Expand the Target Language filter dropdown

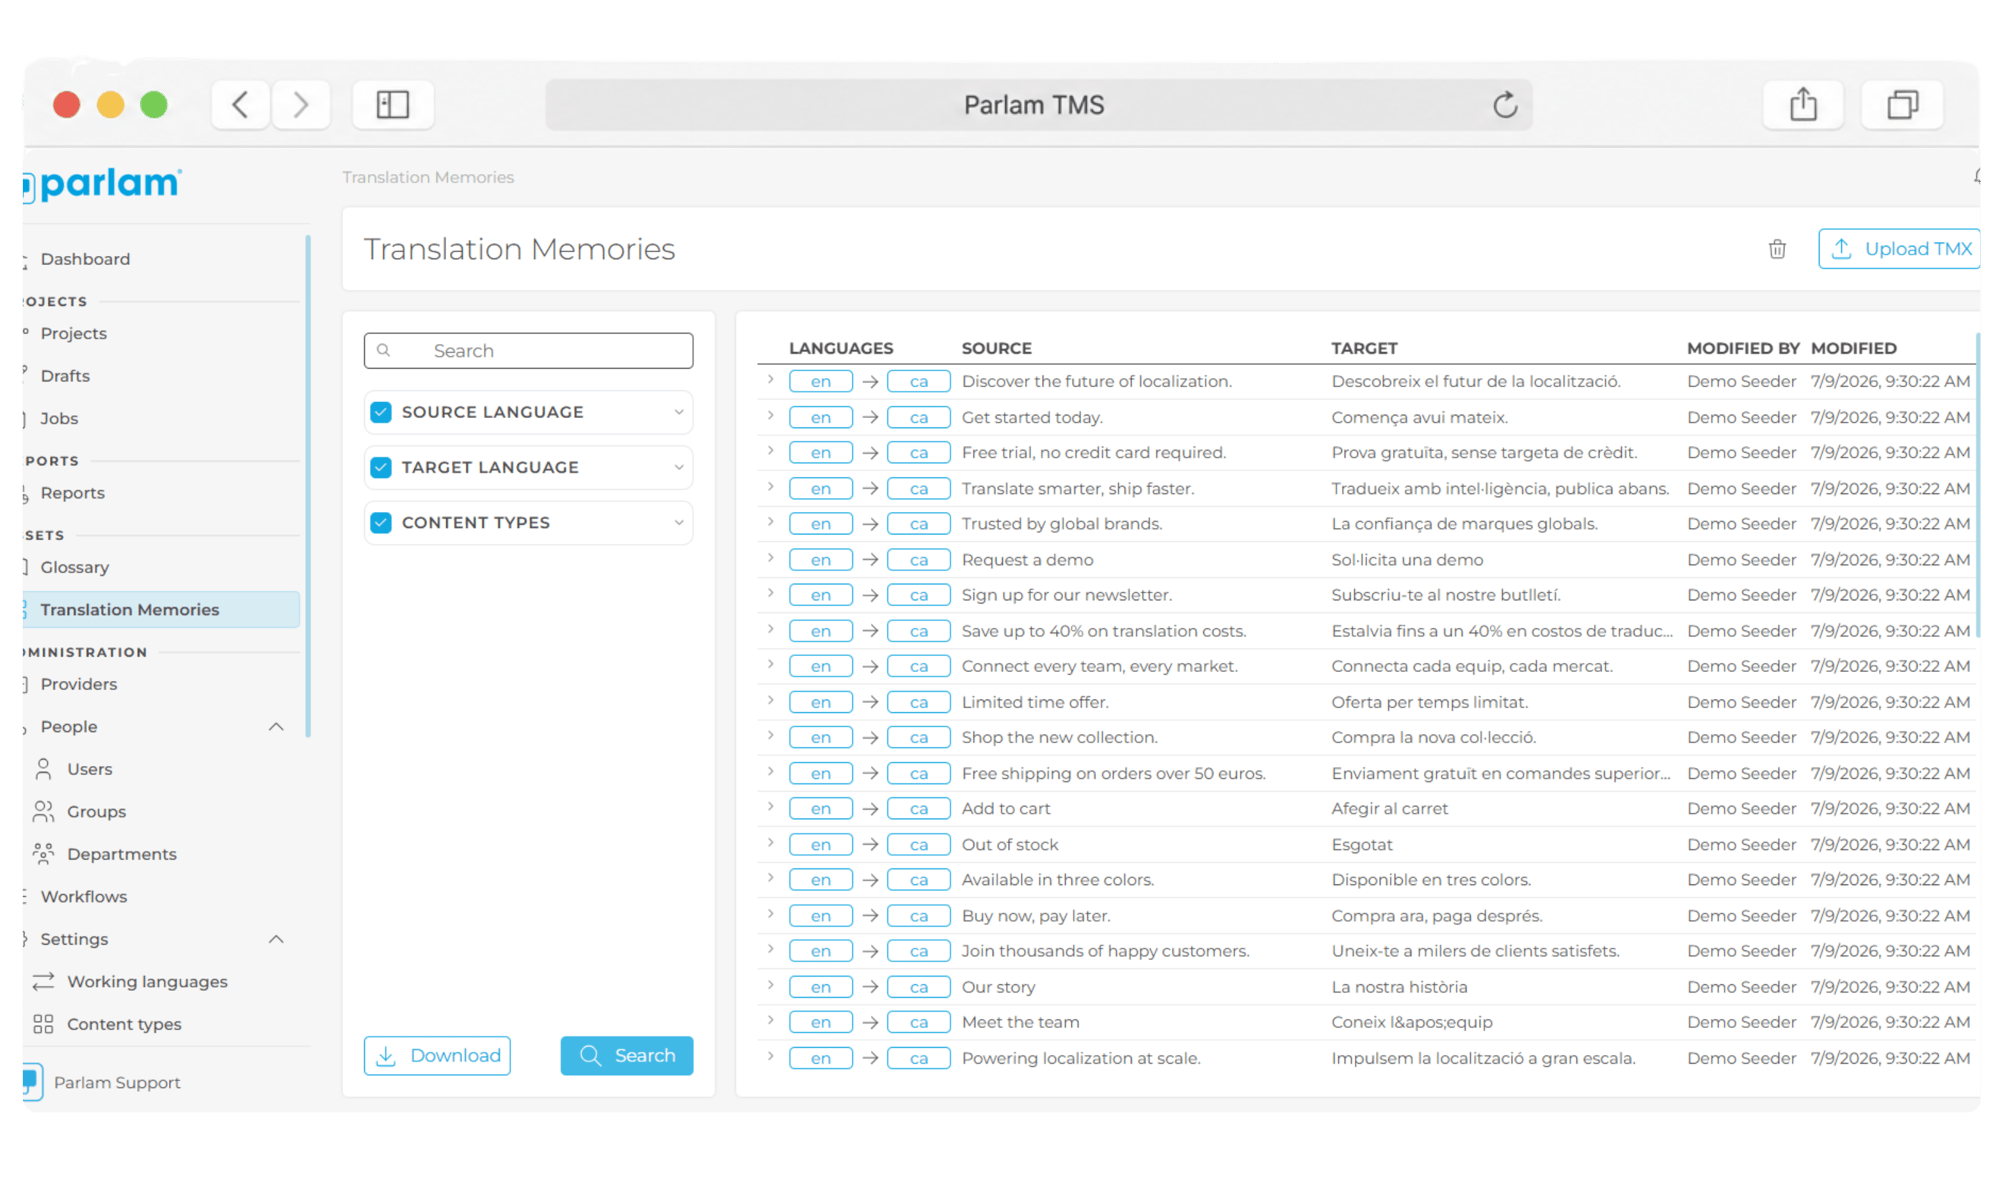(679, 467)
